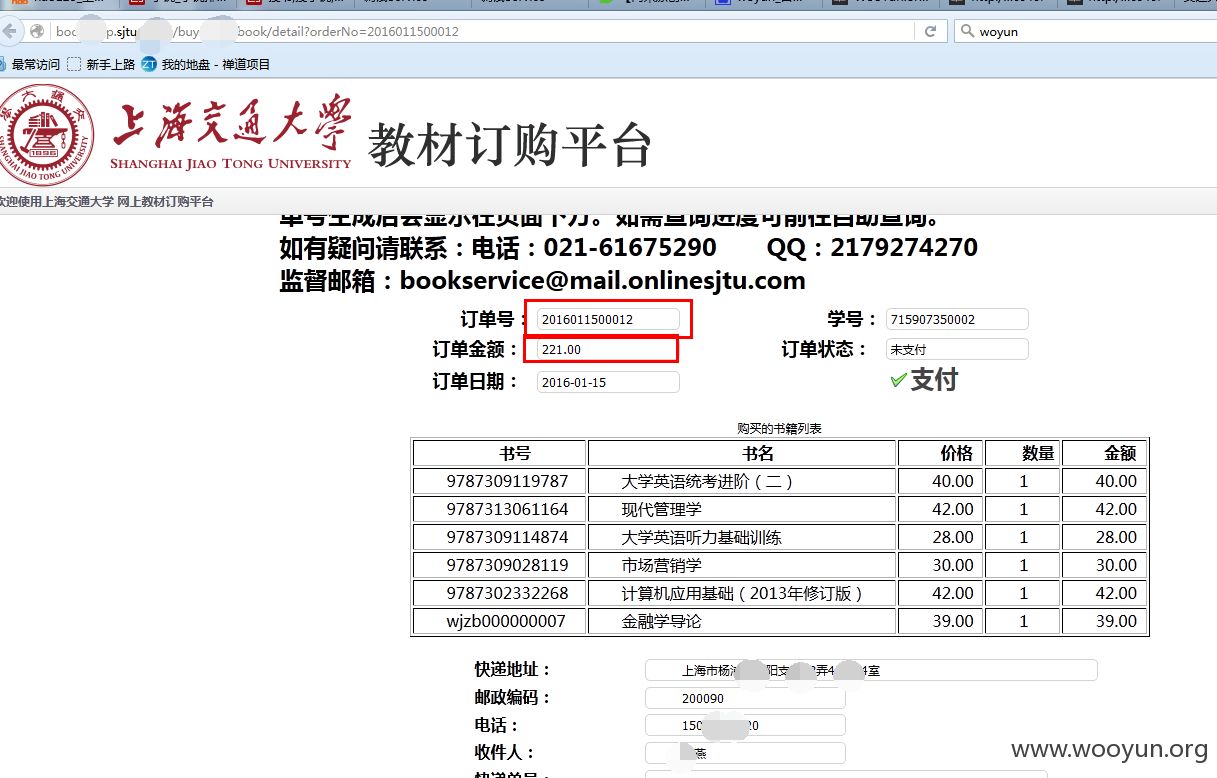This screenshot has height=778, width=1217.
Task: Open the 我的地盘 - 禅道项目 bookmark
Action: coord(206,64)
